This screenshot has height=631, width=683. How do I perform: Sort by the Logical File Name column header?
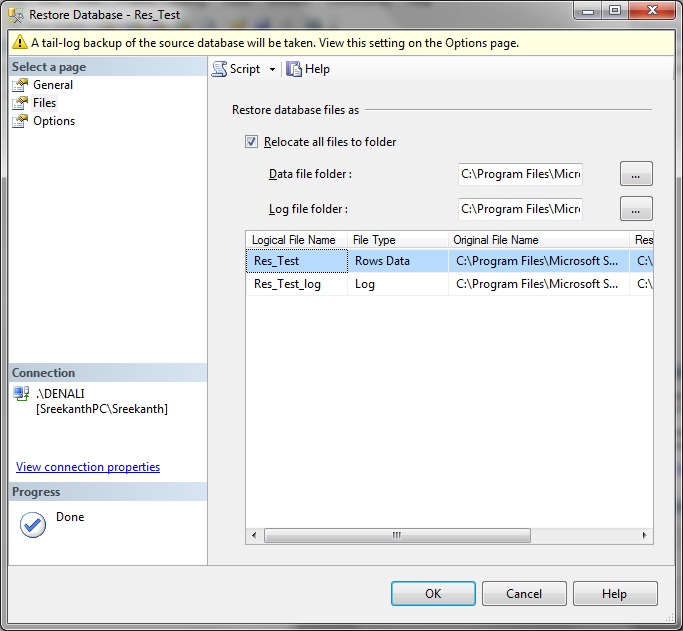pyautogui.click(x=294, y=240)
